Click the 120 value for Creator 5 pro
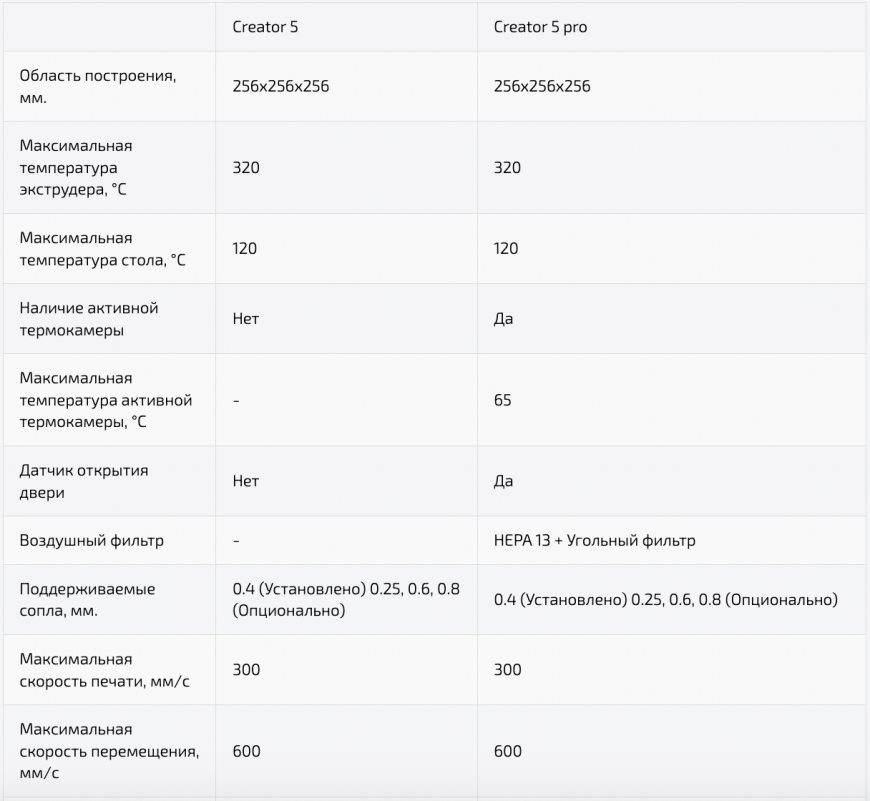 [x=506, y=248]
